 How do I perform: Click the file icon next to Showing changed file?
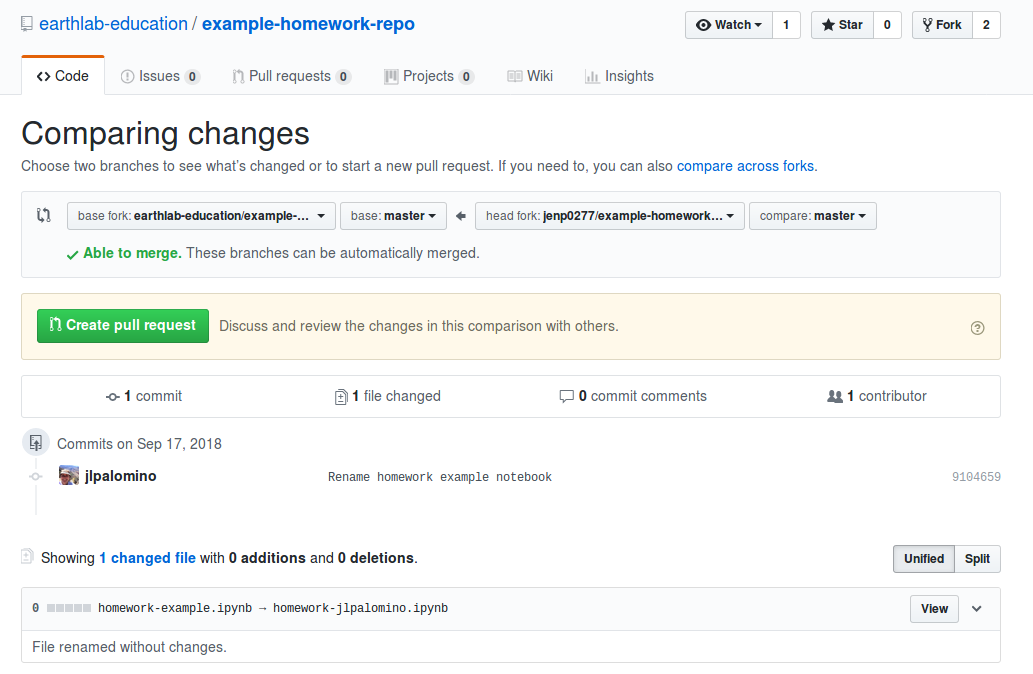pos(27,556)
